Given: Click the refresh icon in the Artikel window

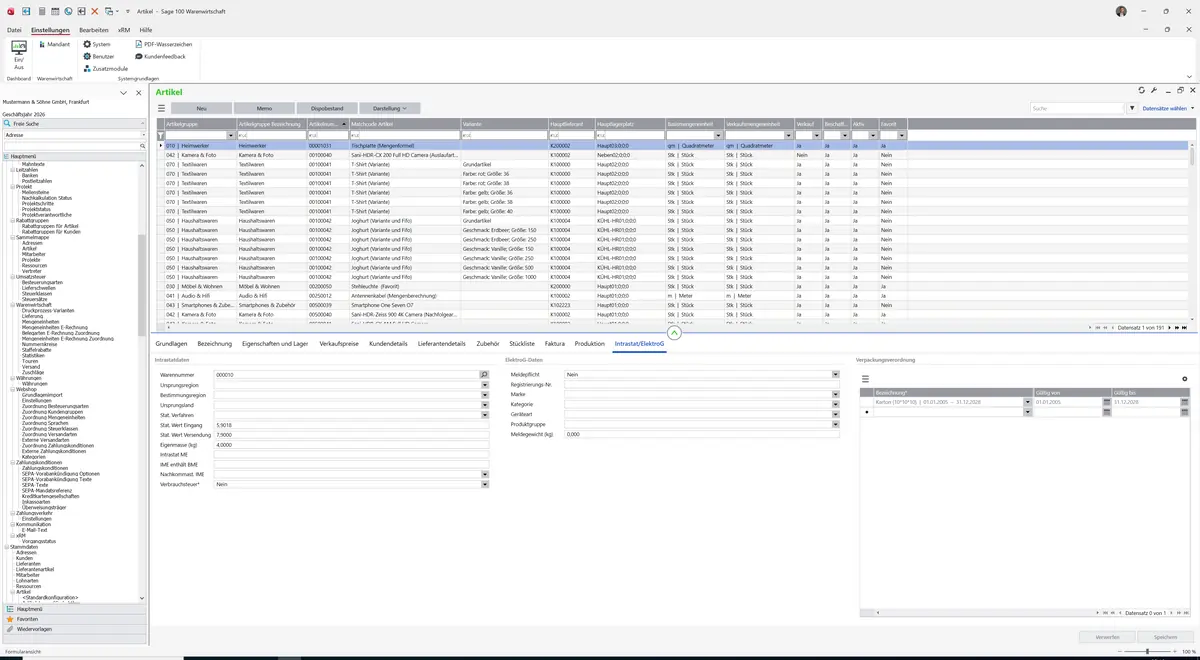Looking at the screenshot, I should [x=1143, y=90].
